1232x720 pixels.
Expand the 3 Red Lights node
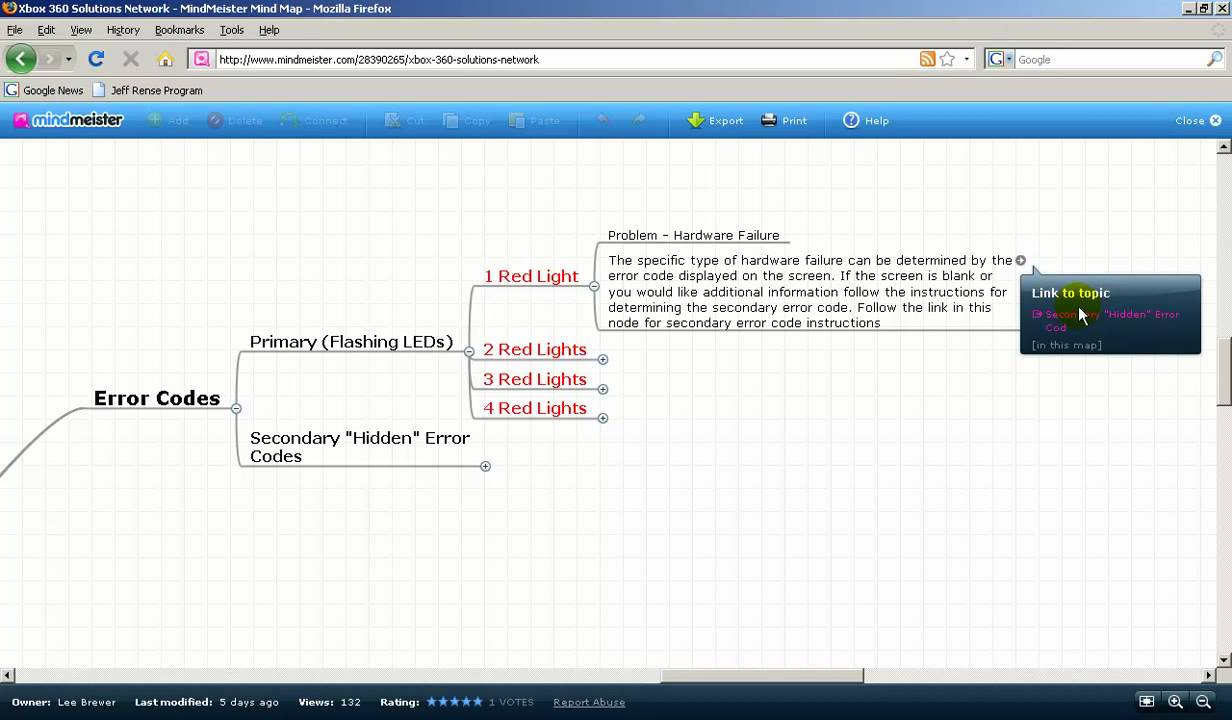[603, 389]
